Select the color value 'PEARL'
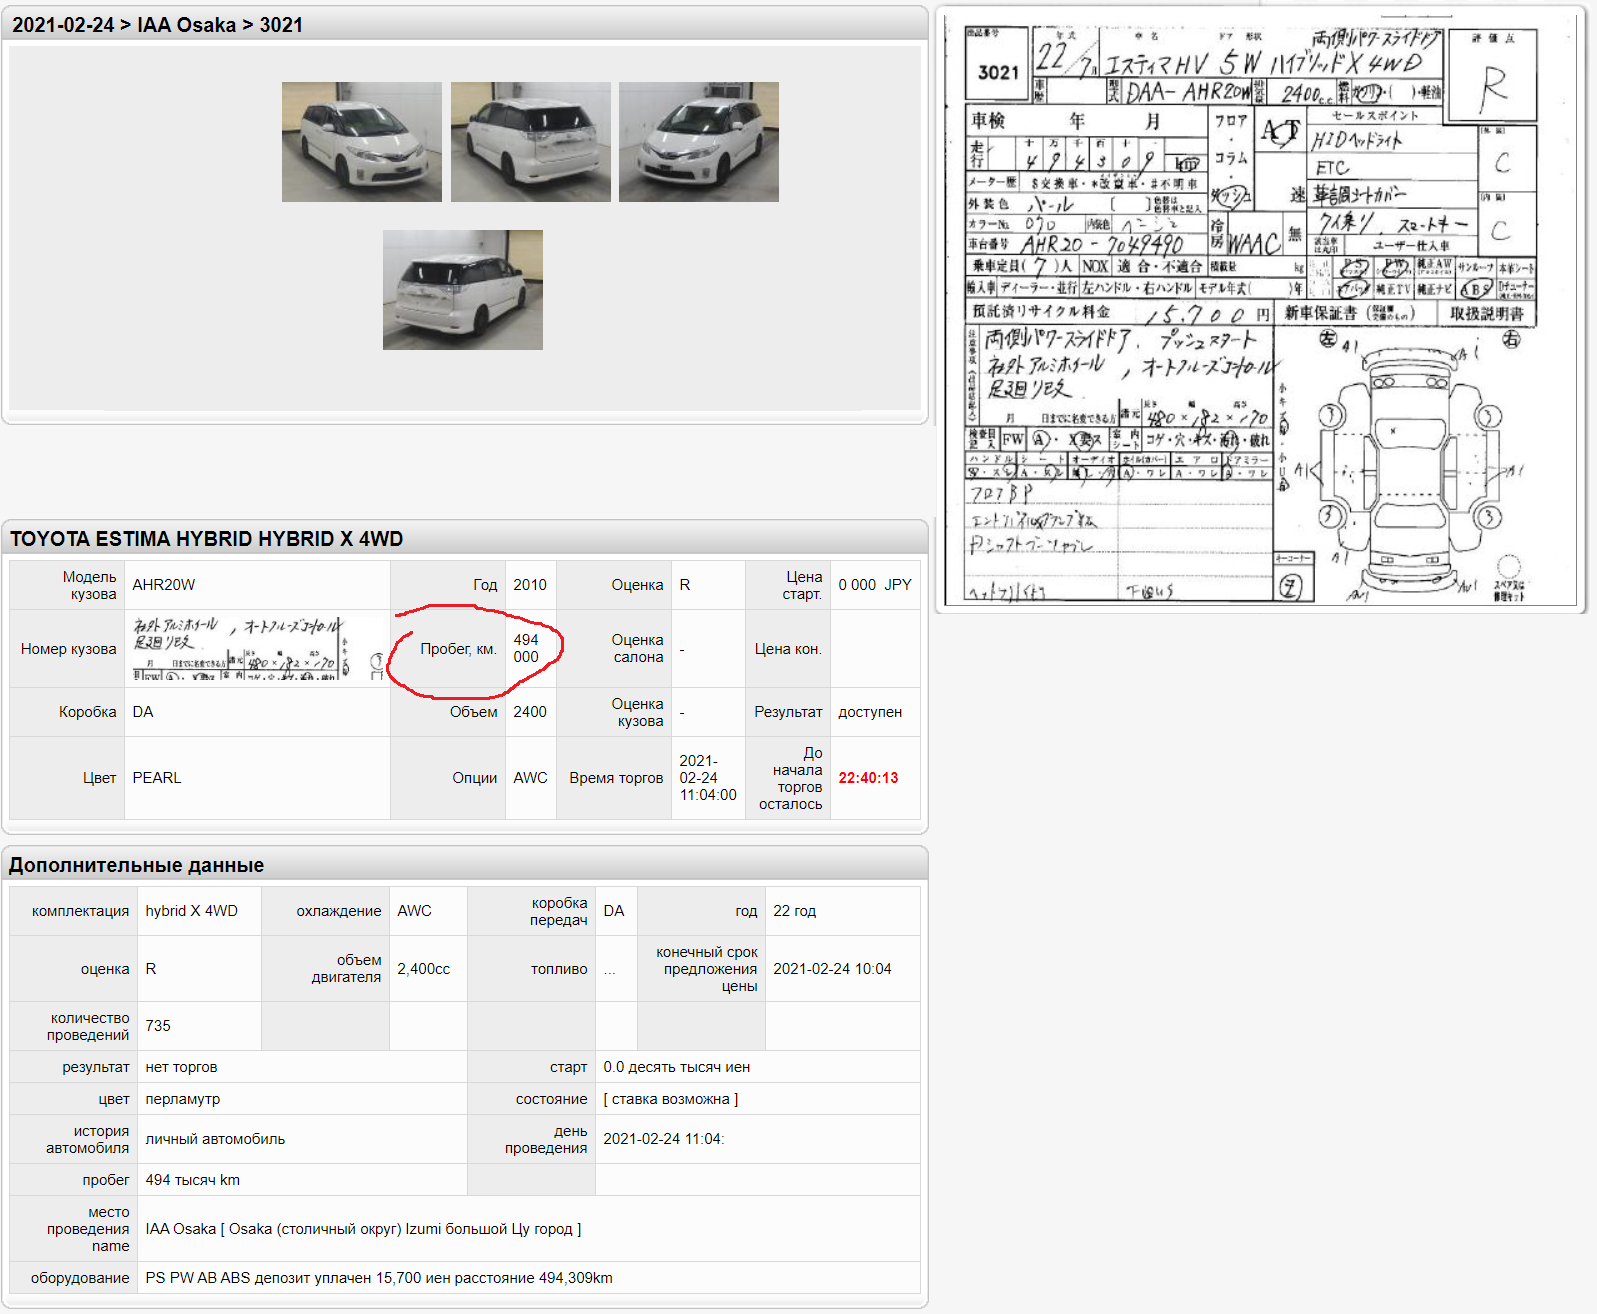 pos(157,778)
